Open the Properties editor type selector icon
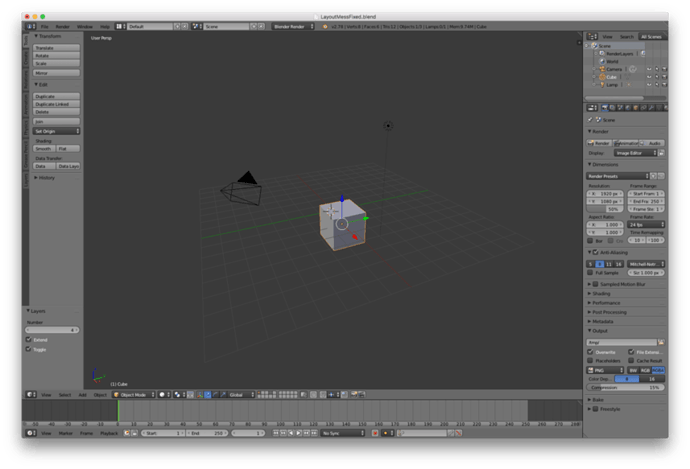The image size is (690, 469). point(593,108)
